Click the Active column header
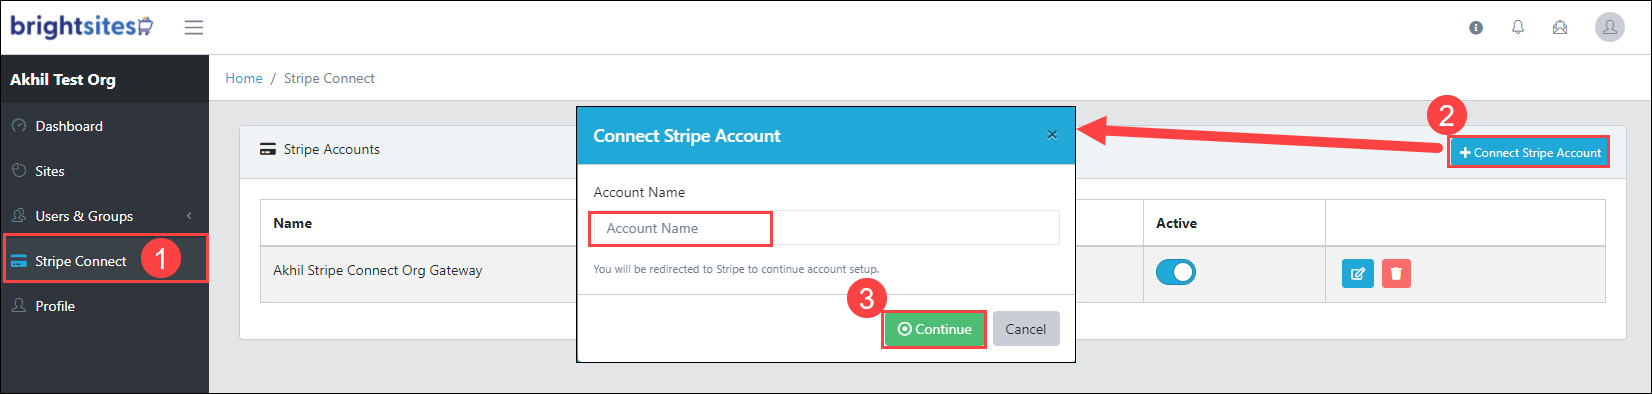The width and height of the screenshot is (1652, 394). (x=1176, y=223)
